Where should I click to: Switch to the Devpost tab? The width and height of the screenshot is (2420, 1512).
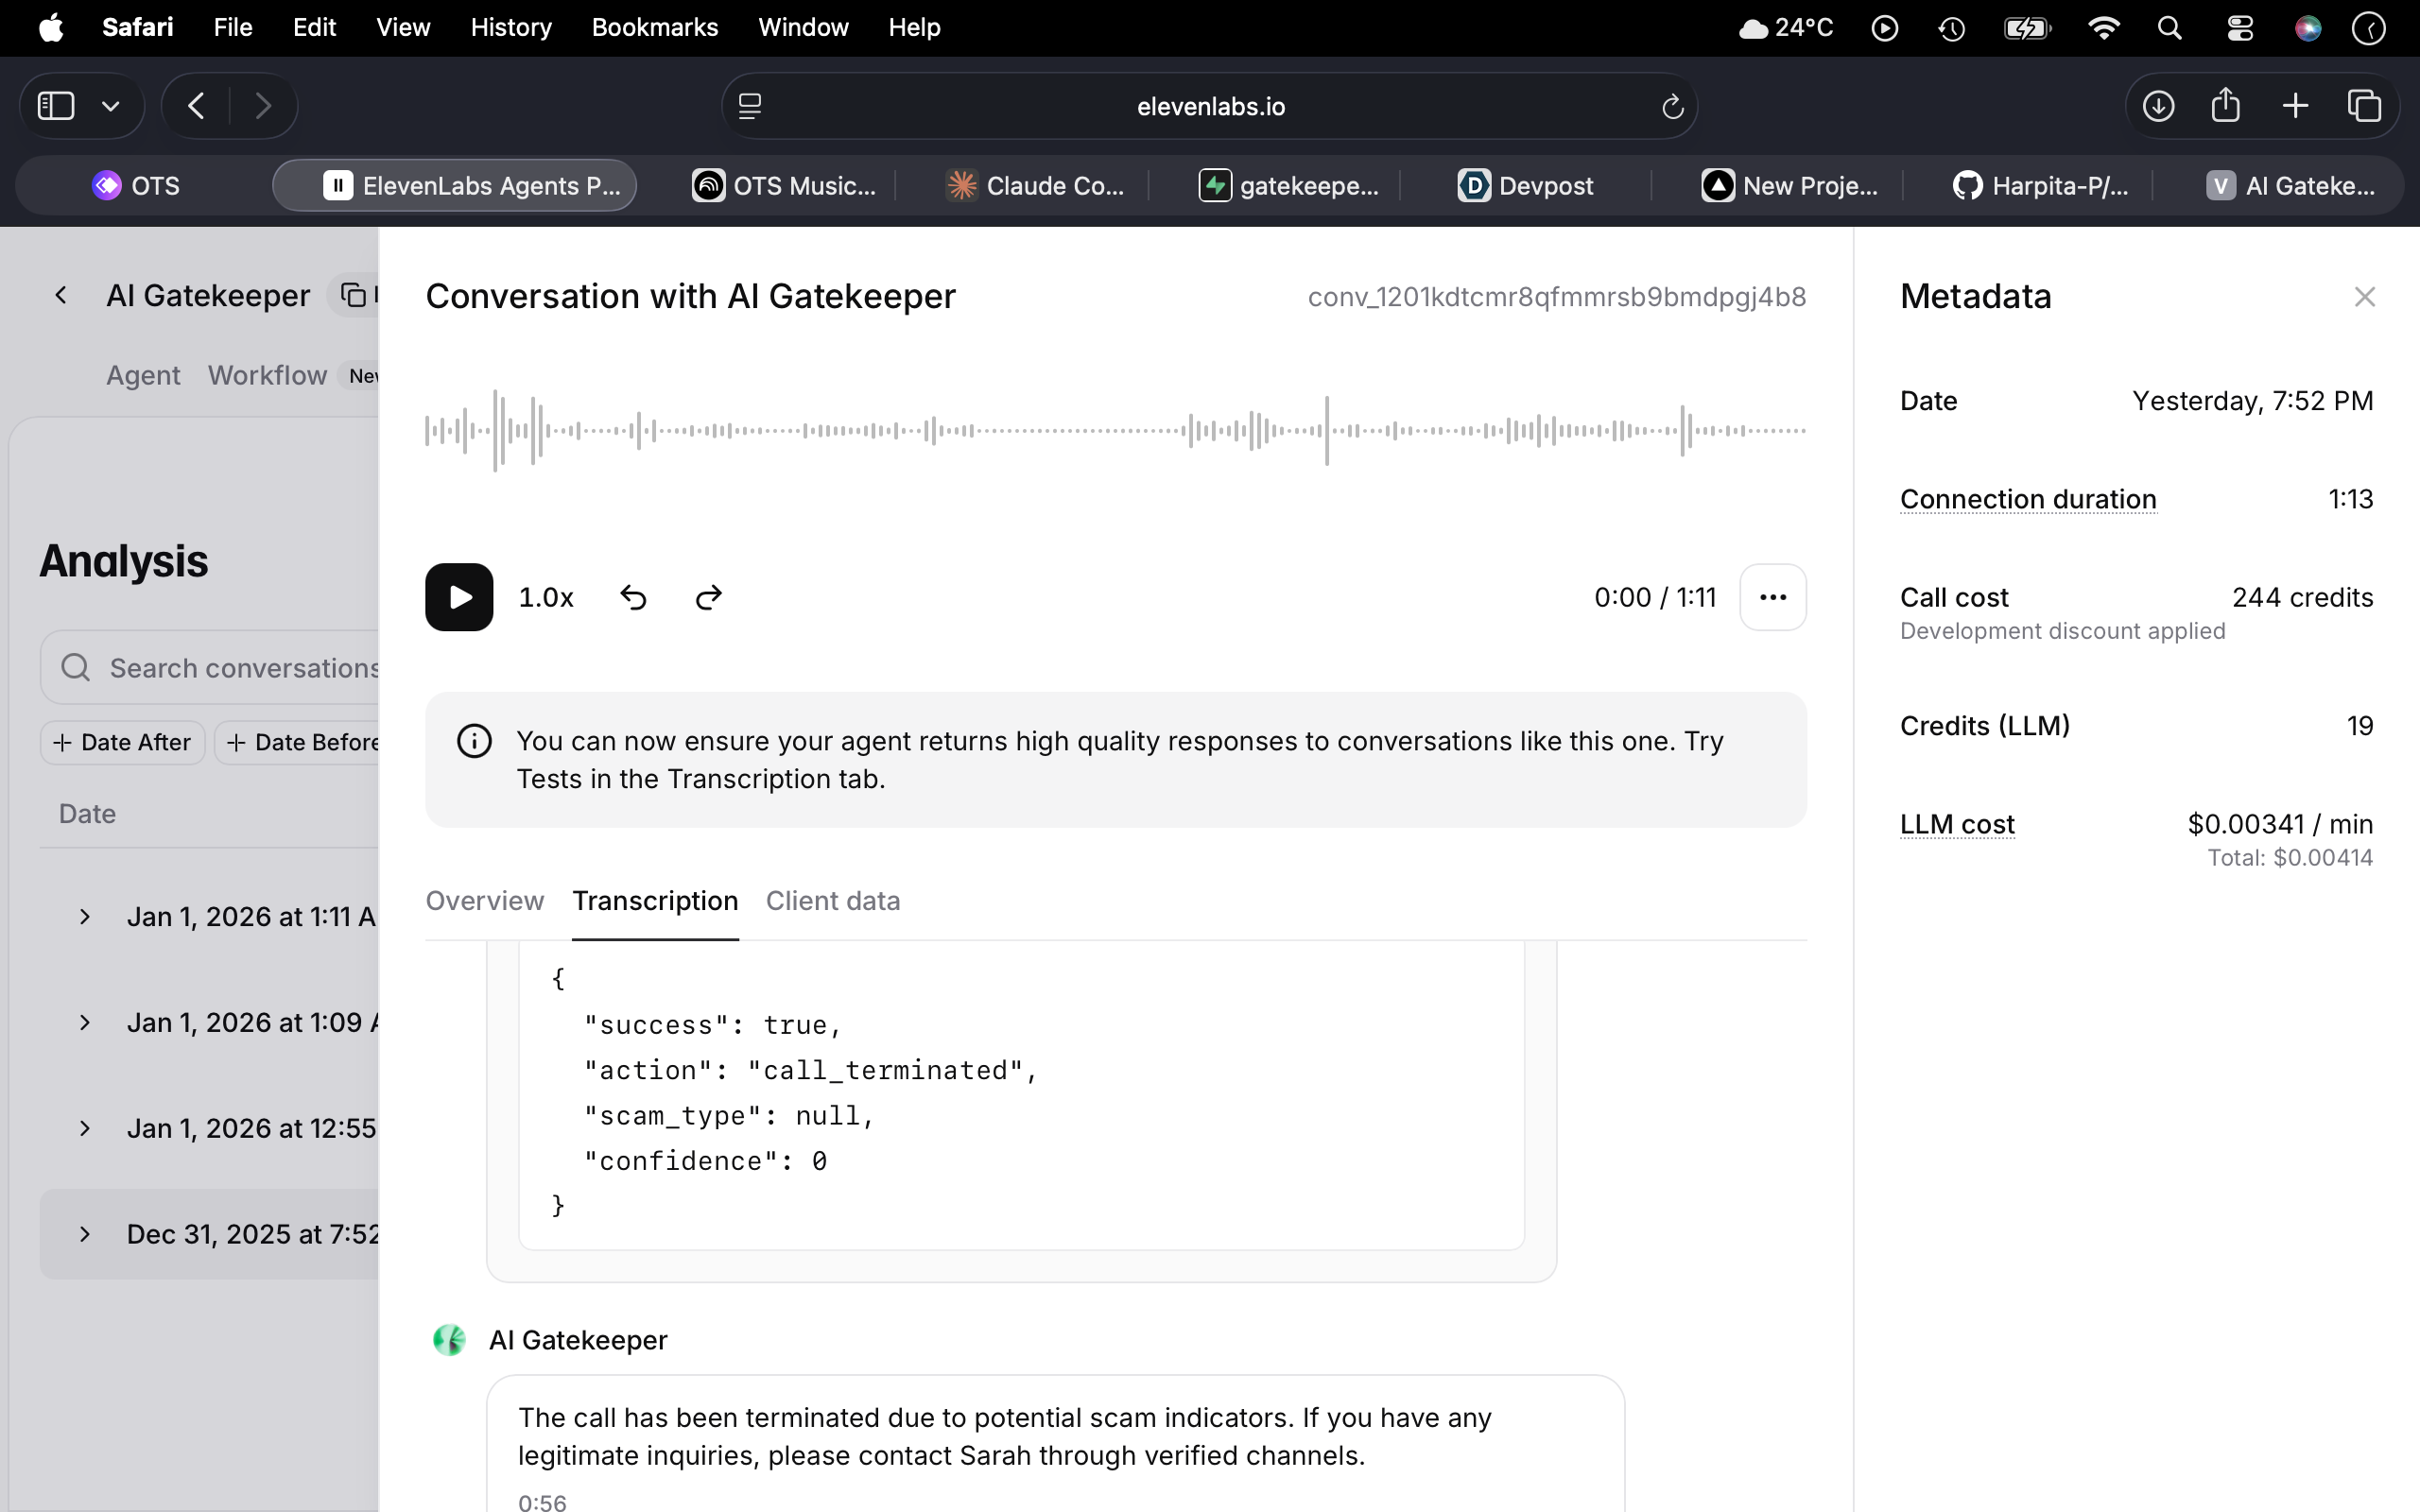pyautogui.click(x=1525, y=186)
